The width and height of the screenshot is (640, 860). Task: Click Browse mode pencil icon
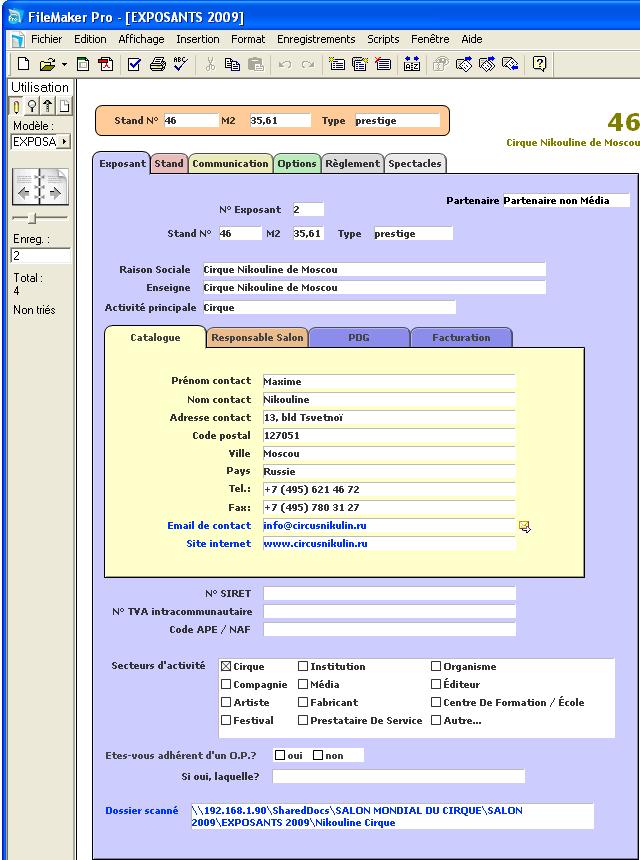(x=17, y=107)
